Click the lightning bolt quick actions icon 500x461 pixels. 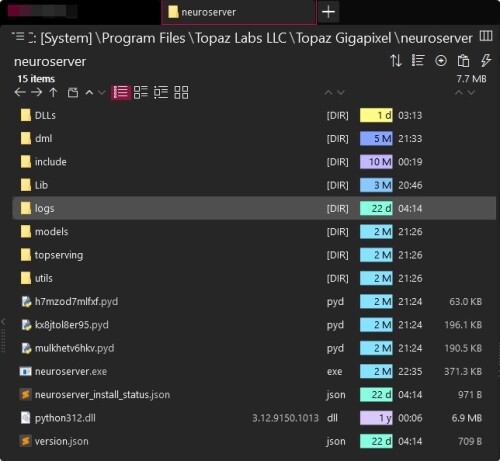485,61
